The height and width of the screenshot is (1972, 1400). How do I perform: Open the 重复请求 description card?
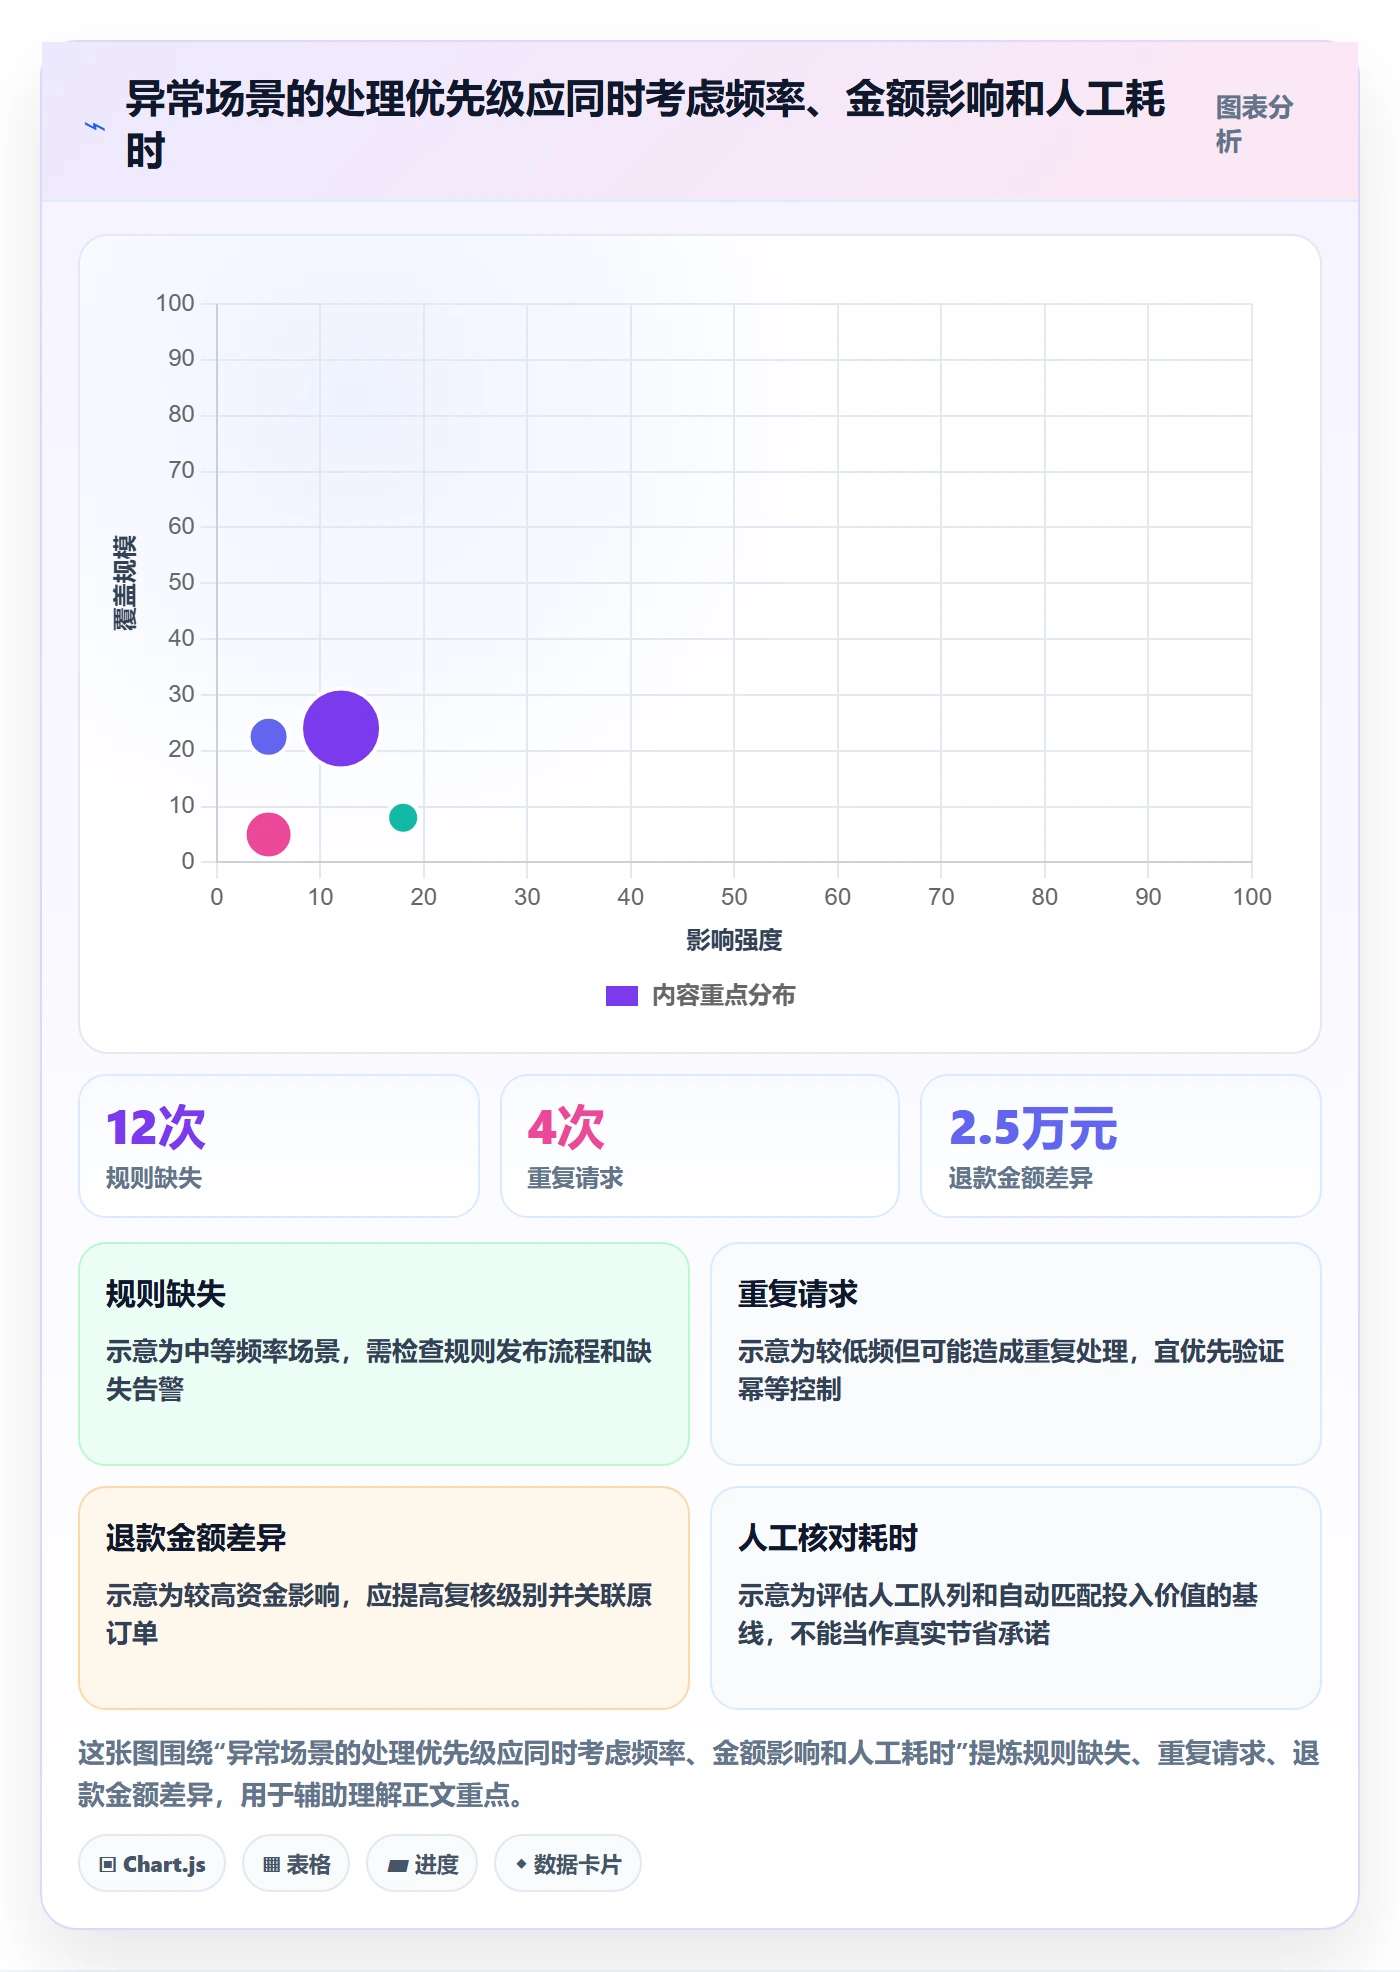(x=1016, y=1354)
